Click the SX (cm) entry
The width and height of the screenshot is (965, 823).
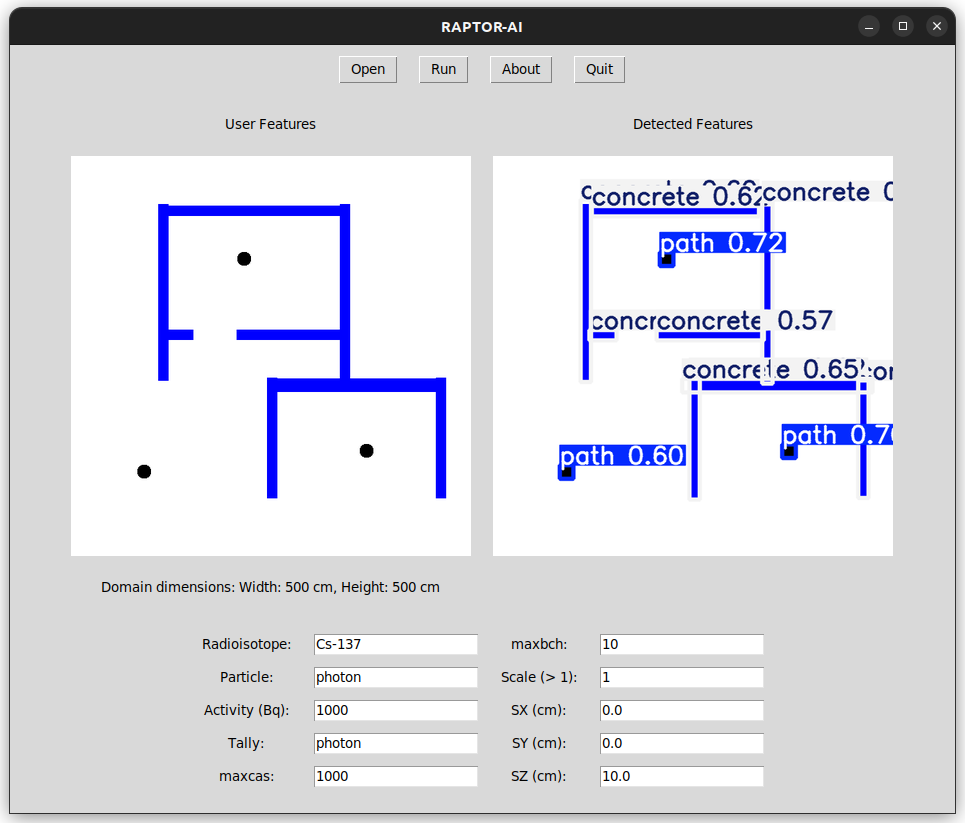(x=681, y=711)
